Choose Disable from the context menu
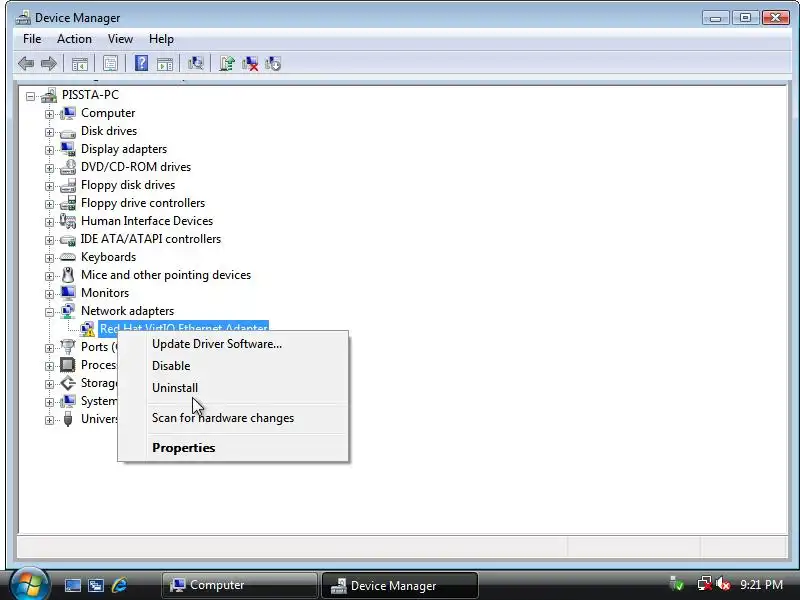 coord(233,366)
